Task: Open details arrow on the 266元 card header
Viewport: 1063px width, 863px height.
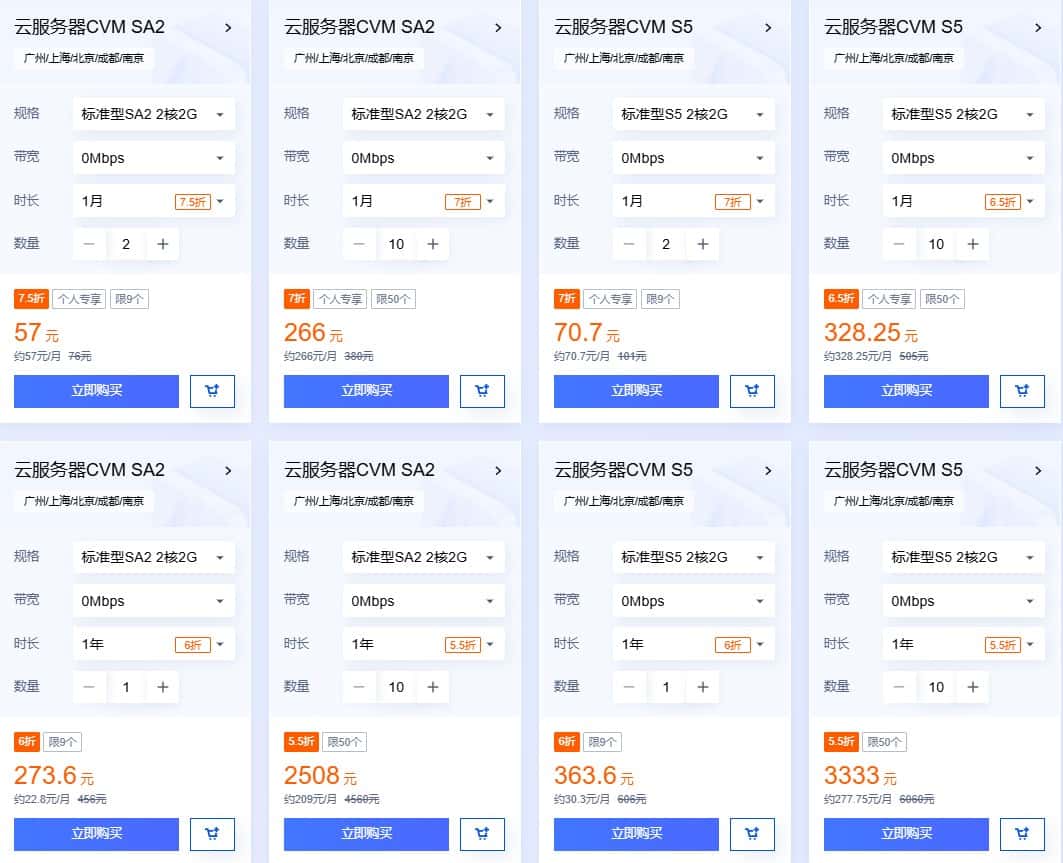Action: coord(498,28)
